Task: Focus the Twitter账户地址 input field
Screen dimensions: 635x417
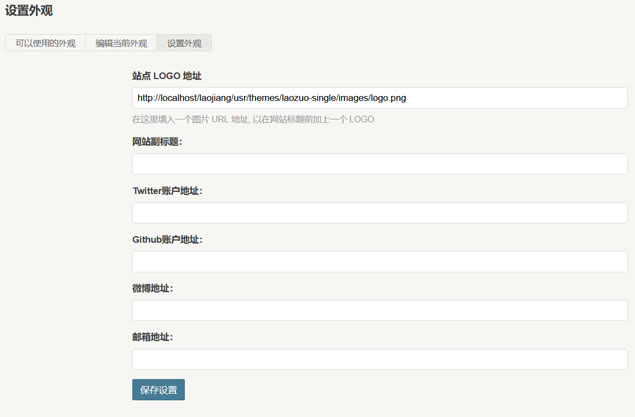Action: click(x=379, y=213)
